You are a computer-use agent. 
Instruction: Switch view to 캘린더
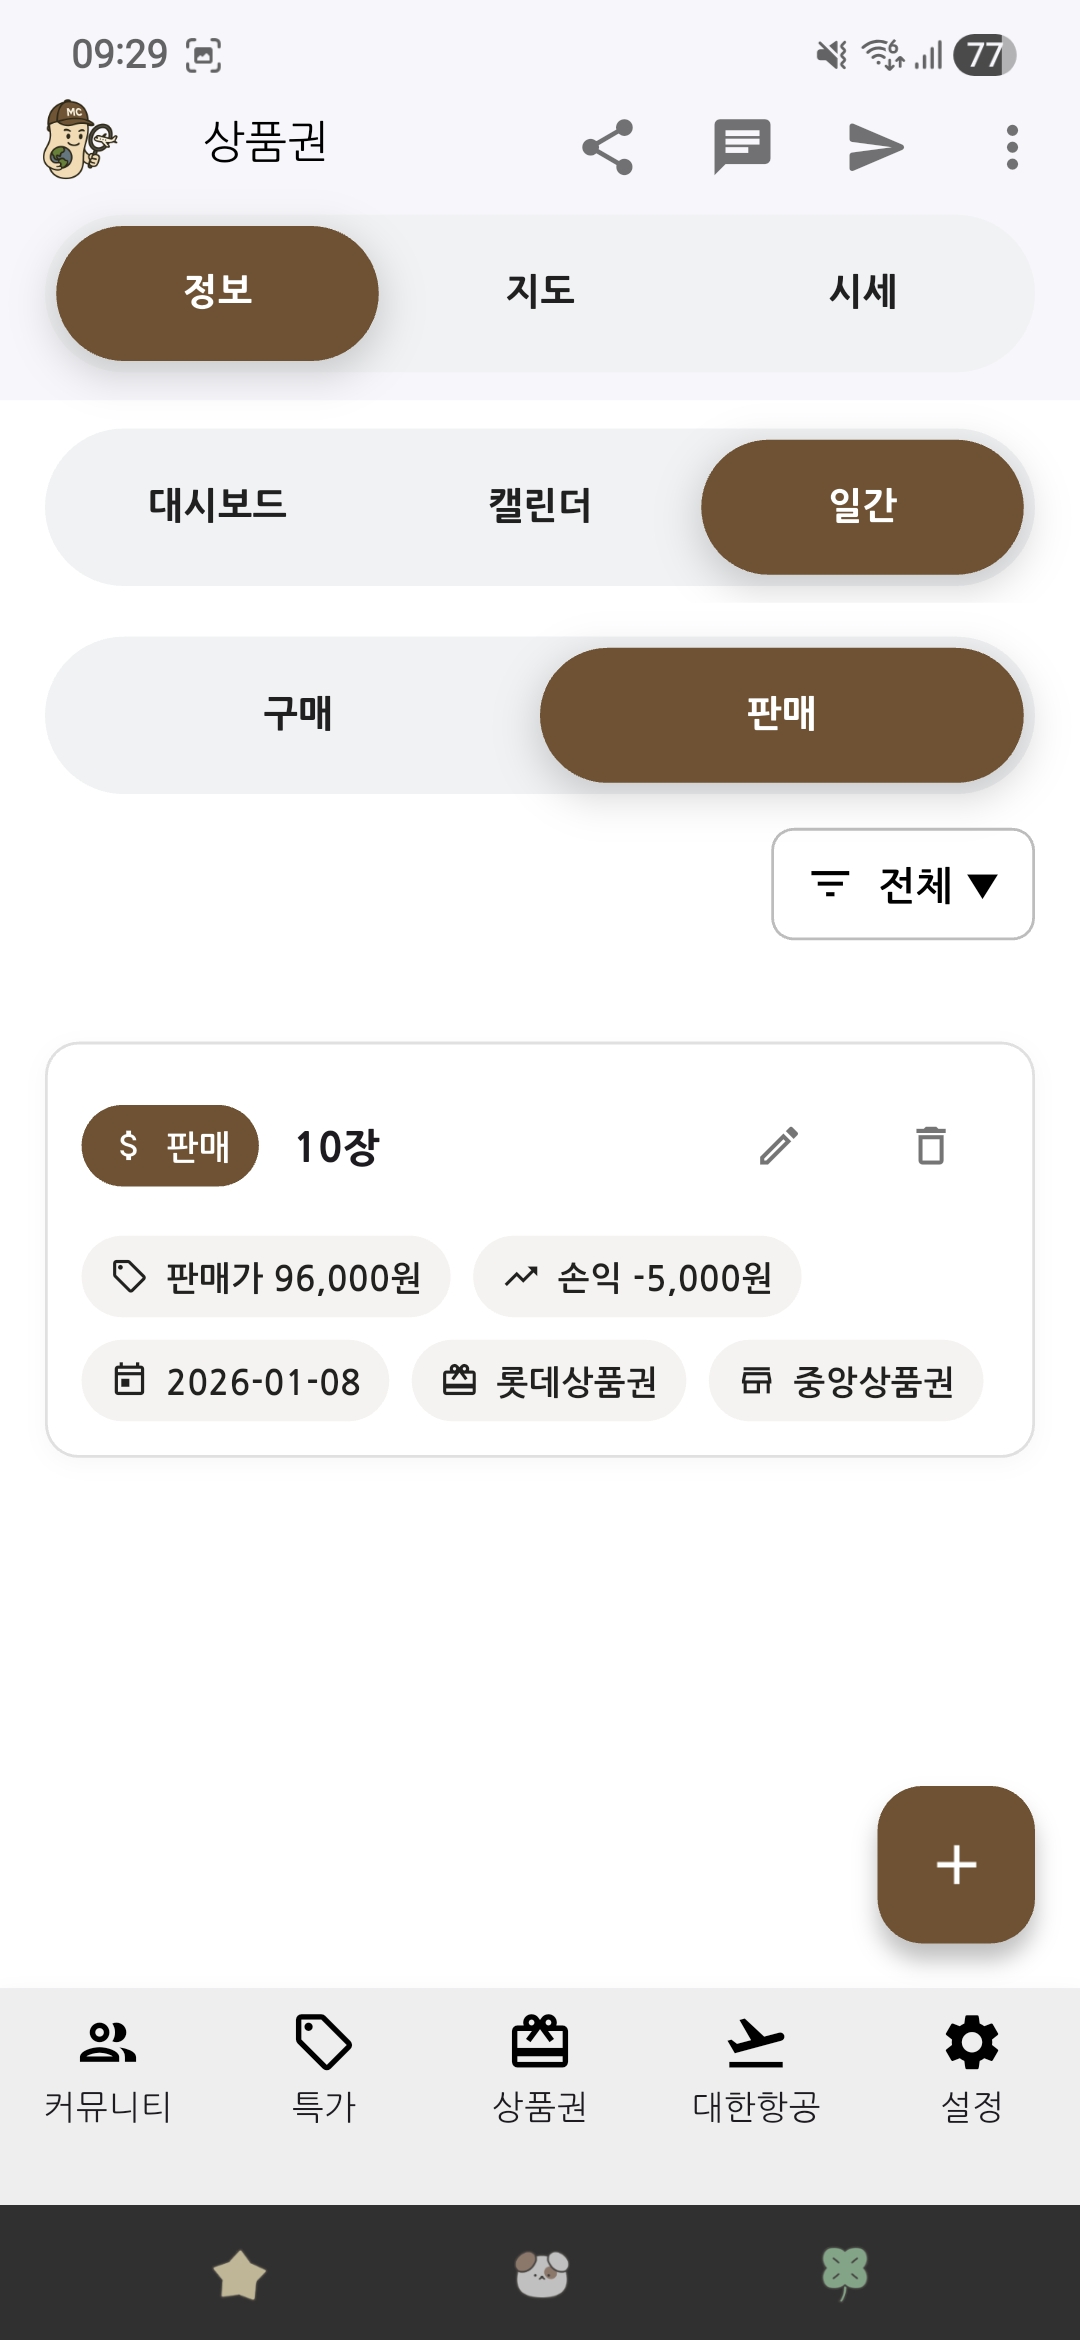[540, 506]
